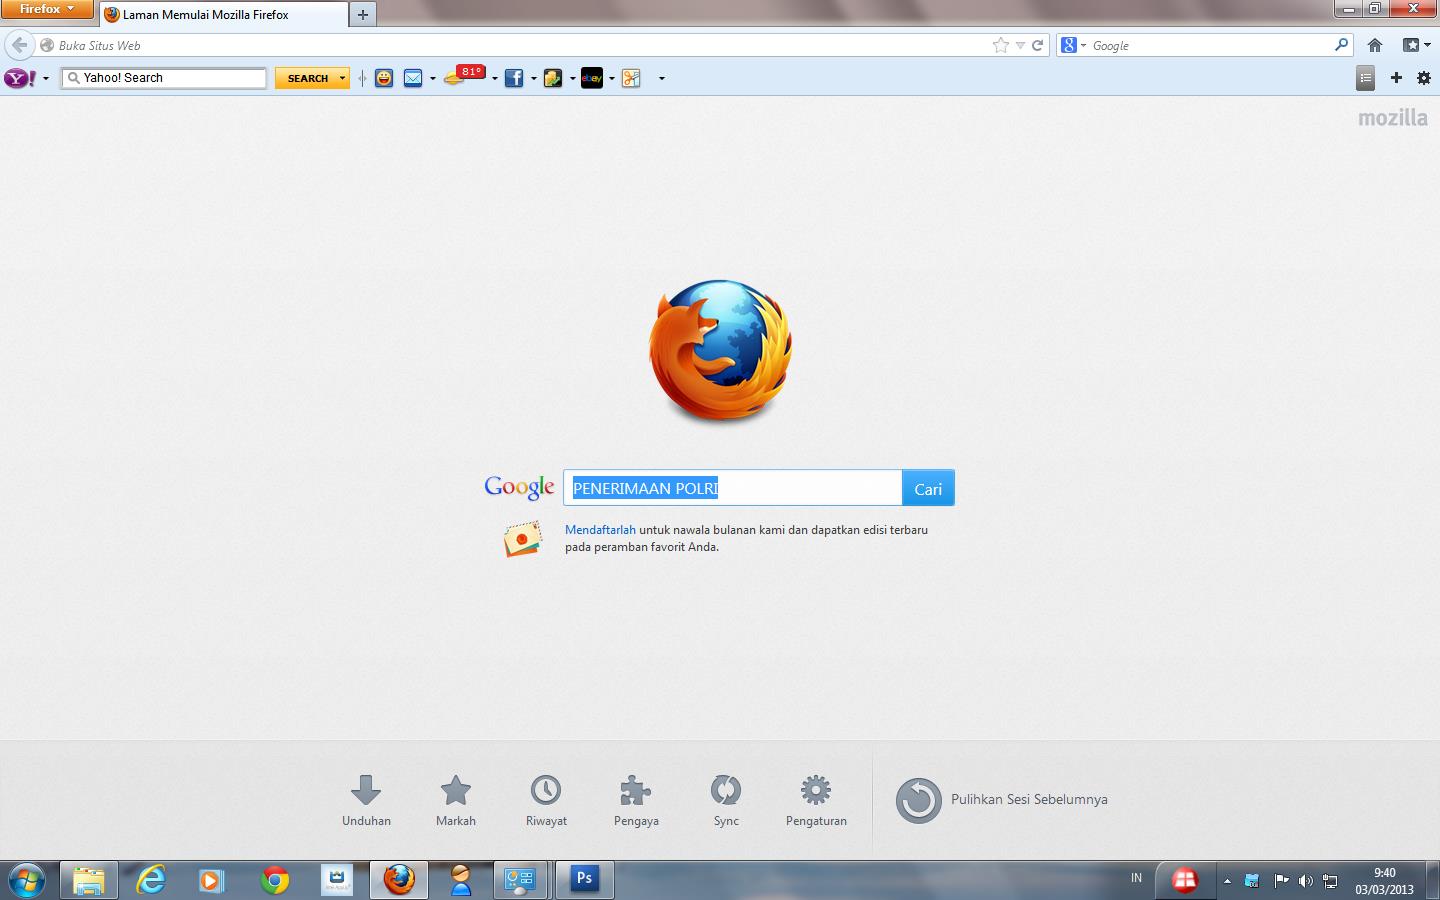Add a toolbar button with plus icon
The image size is (1440, 900).
[1396, 78]
